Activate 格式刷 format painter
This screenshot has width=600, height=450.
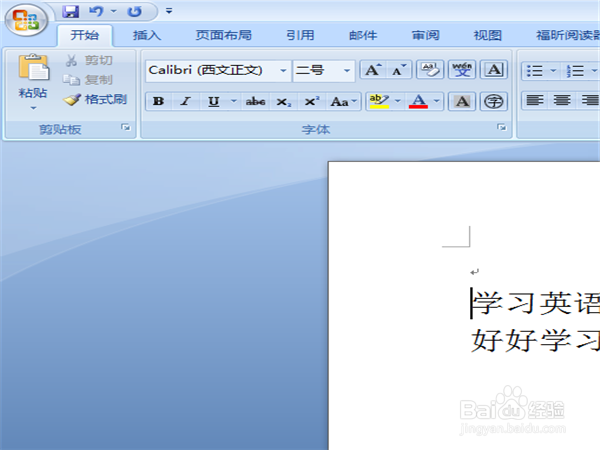point(95,99)
